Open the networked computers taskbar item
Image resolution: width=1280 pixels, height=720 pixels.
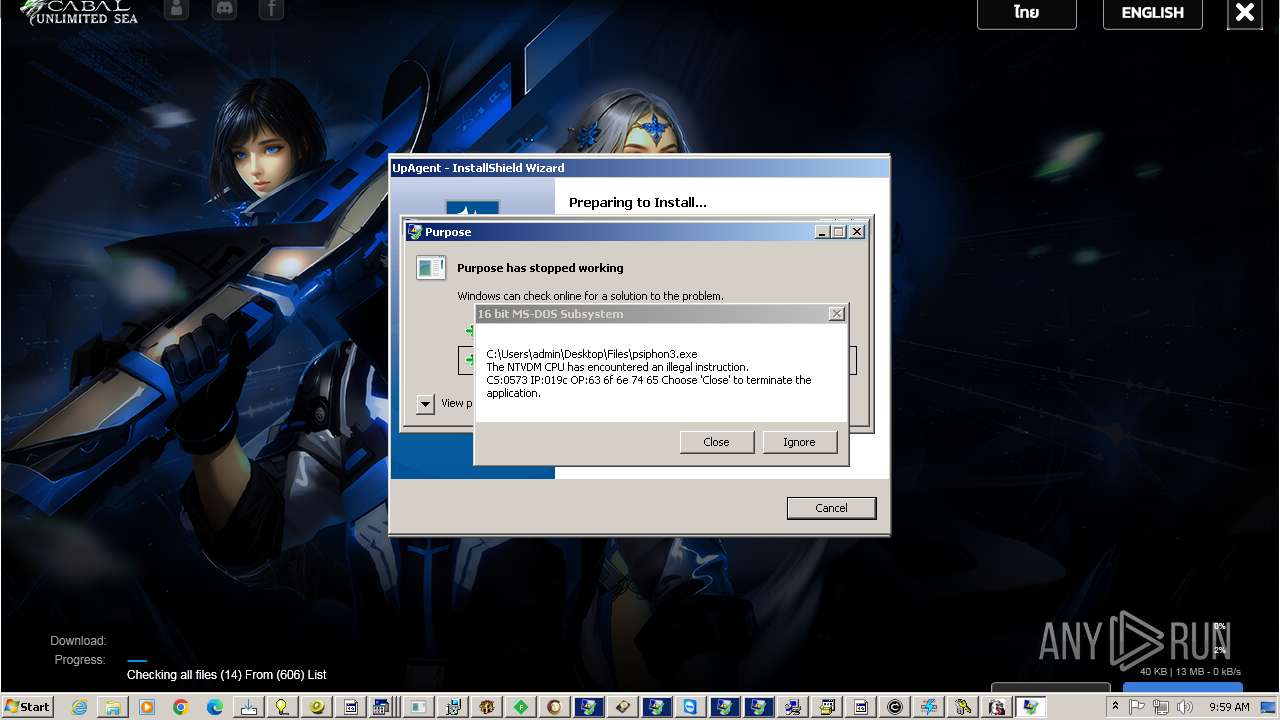click(x=792, y=707)
